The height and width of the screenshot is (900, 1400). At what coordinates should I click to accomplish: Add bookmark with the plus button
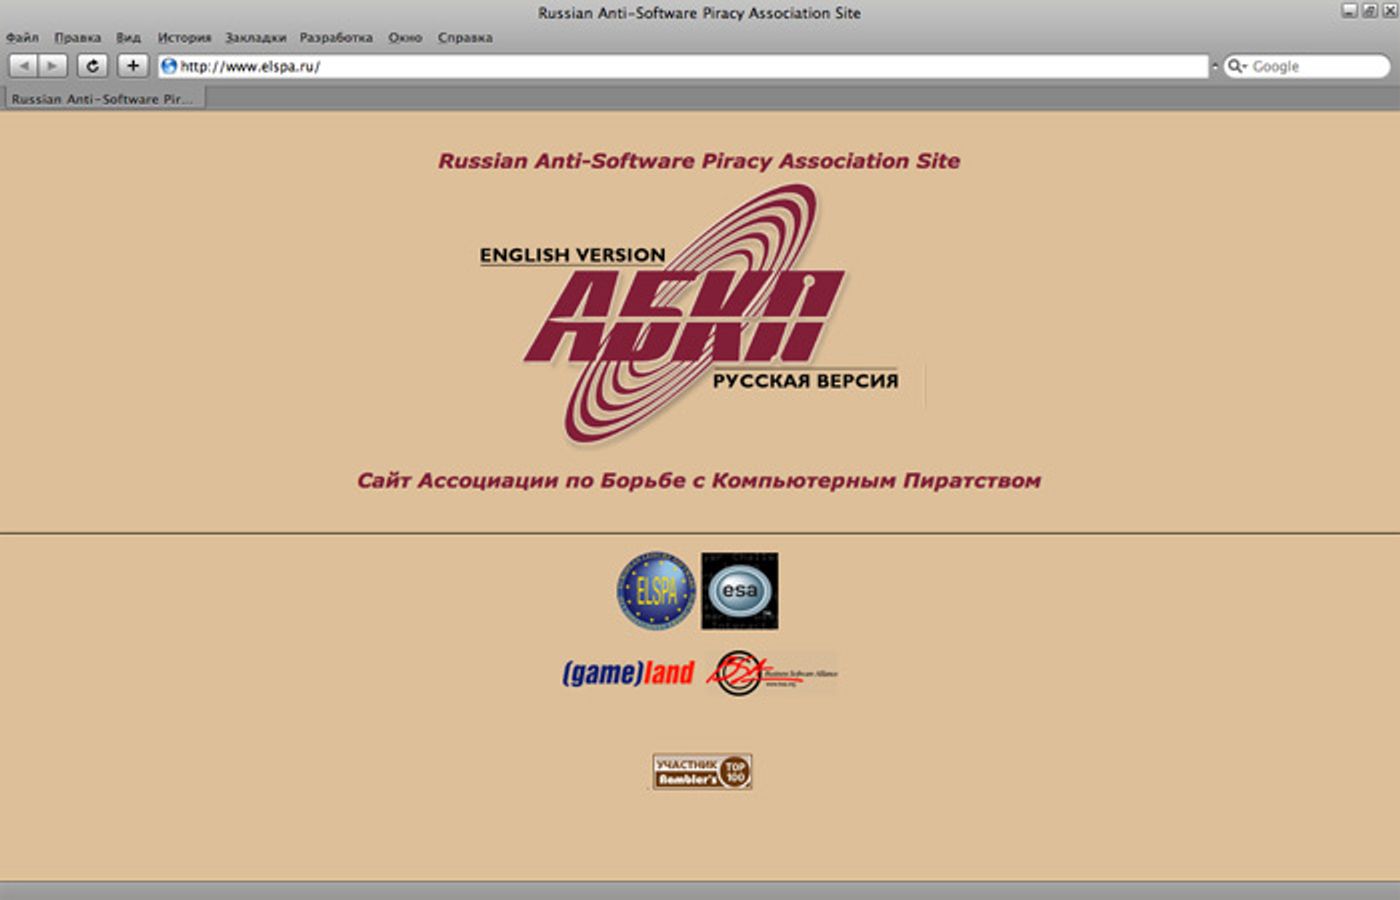point(133,66)
